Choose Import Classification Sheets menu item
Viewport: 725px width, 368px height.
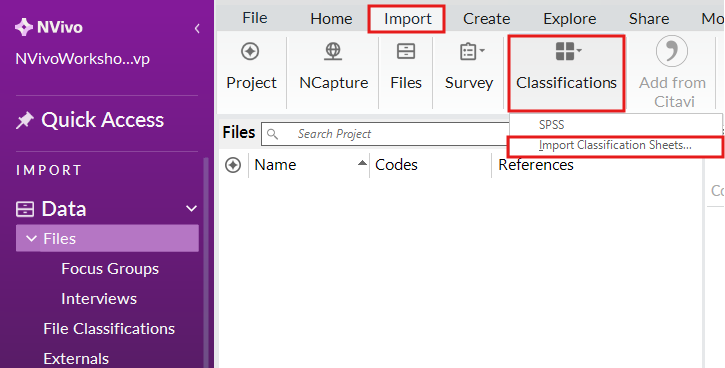point(615,145)
